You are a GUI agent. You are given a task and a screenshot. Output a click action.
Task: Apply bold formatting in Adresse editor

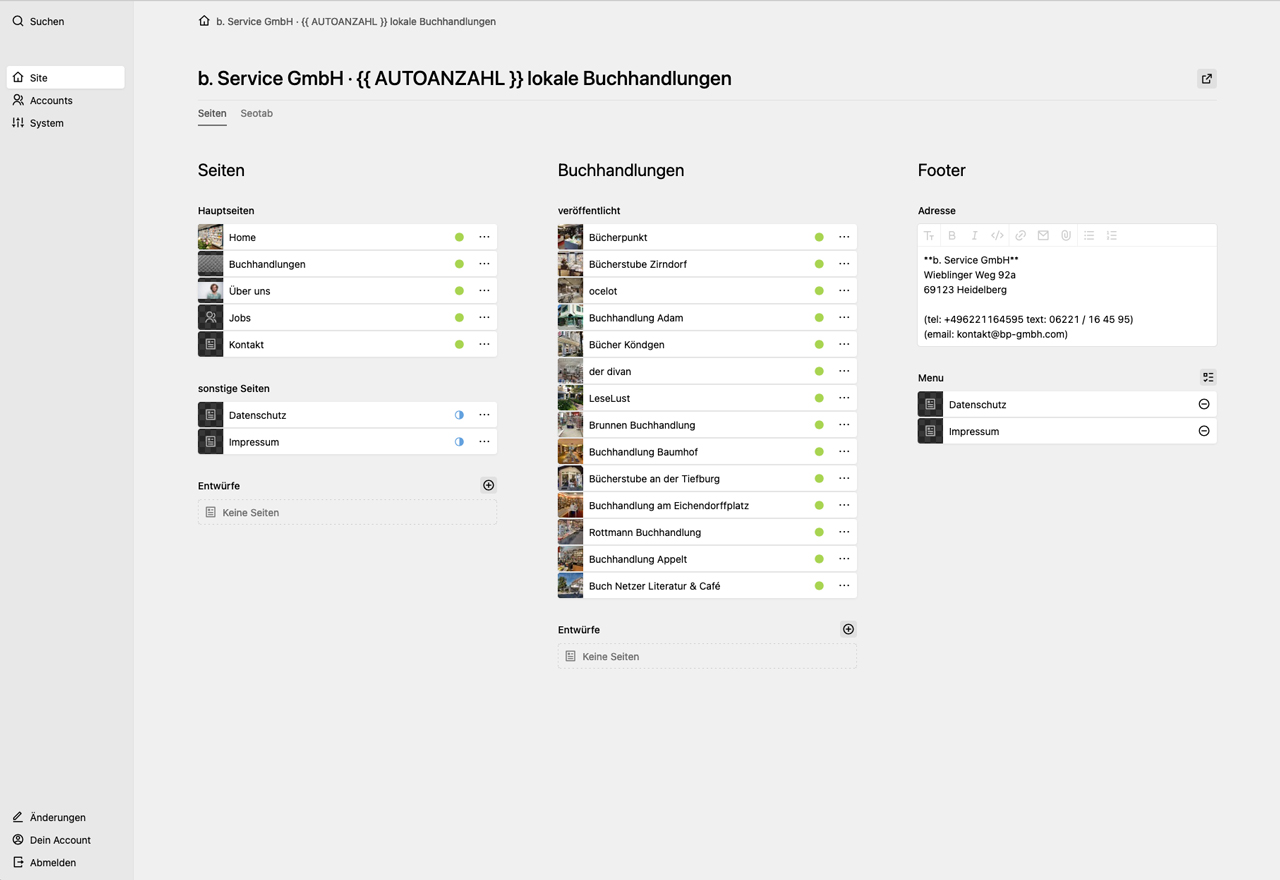952,236
